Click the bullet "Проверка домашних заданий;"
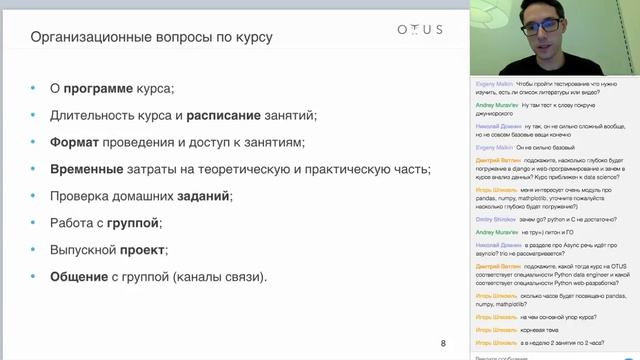This screenshot has width=640, height=360. 141,196
